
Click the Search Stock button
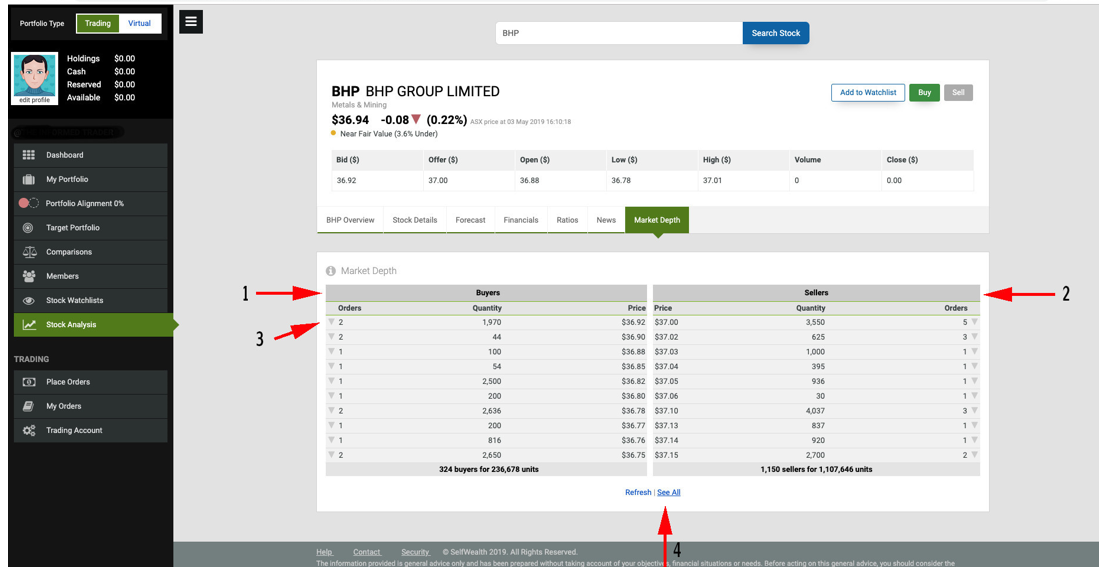point(776,33)
